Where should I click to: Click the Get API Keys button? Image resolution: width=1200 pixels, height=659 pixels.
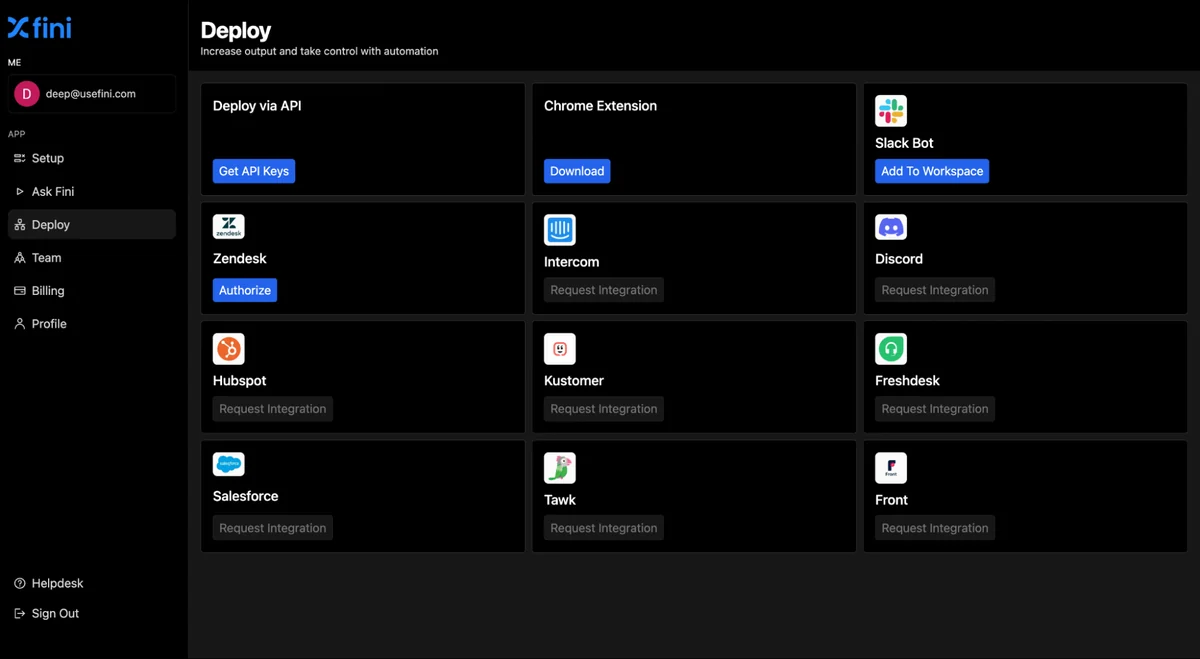pos(254,171)
